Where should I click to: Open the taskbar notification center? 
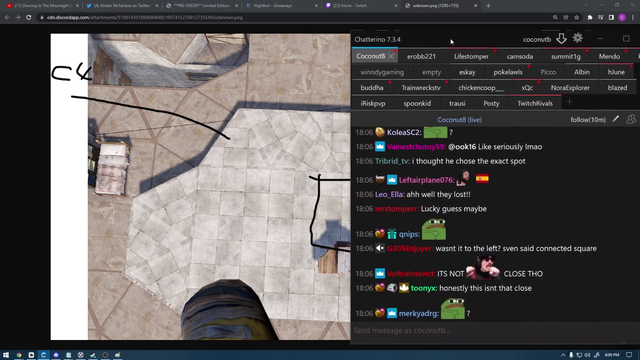(629, 355)
